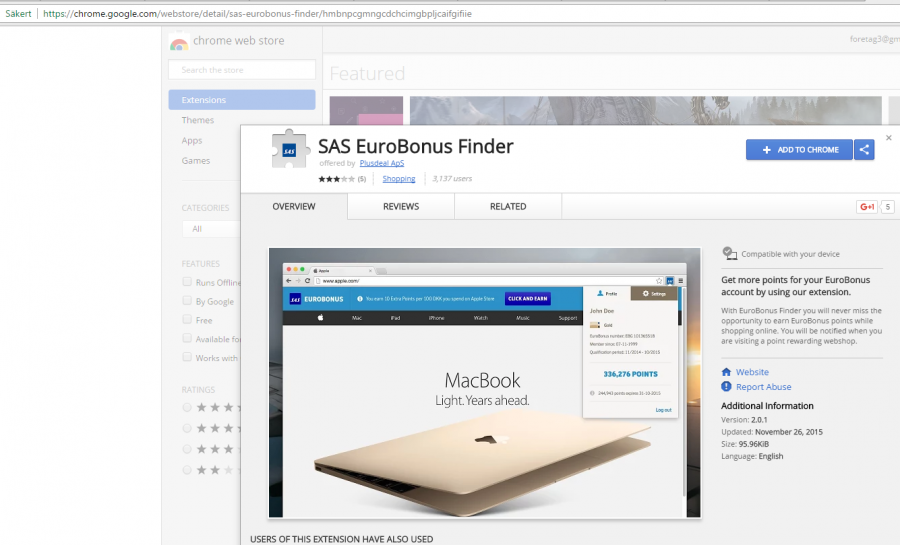Open the Plusdeal ApS developer link
The image size is (900, 545).
coord(382,163)
